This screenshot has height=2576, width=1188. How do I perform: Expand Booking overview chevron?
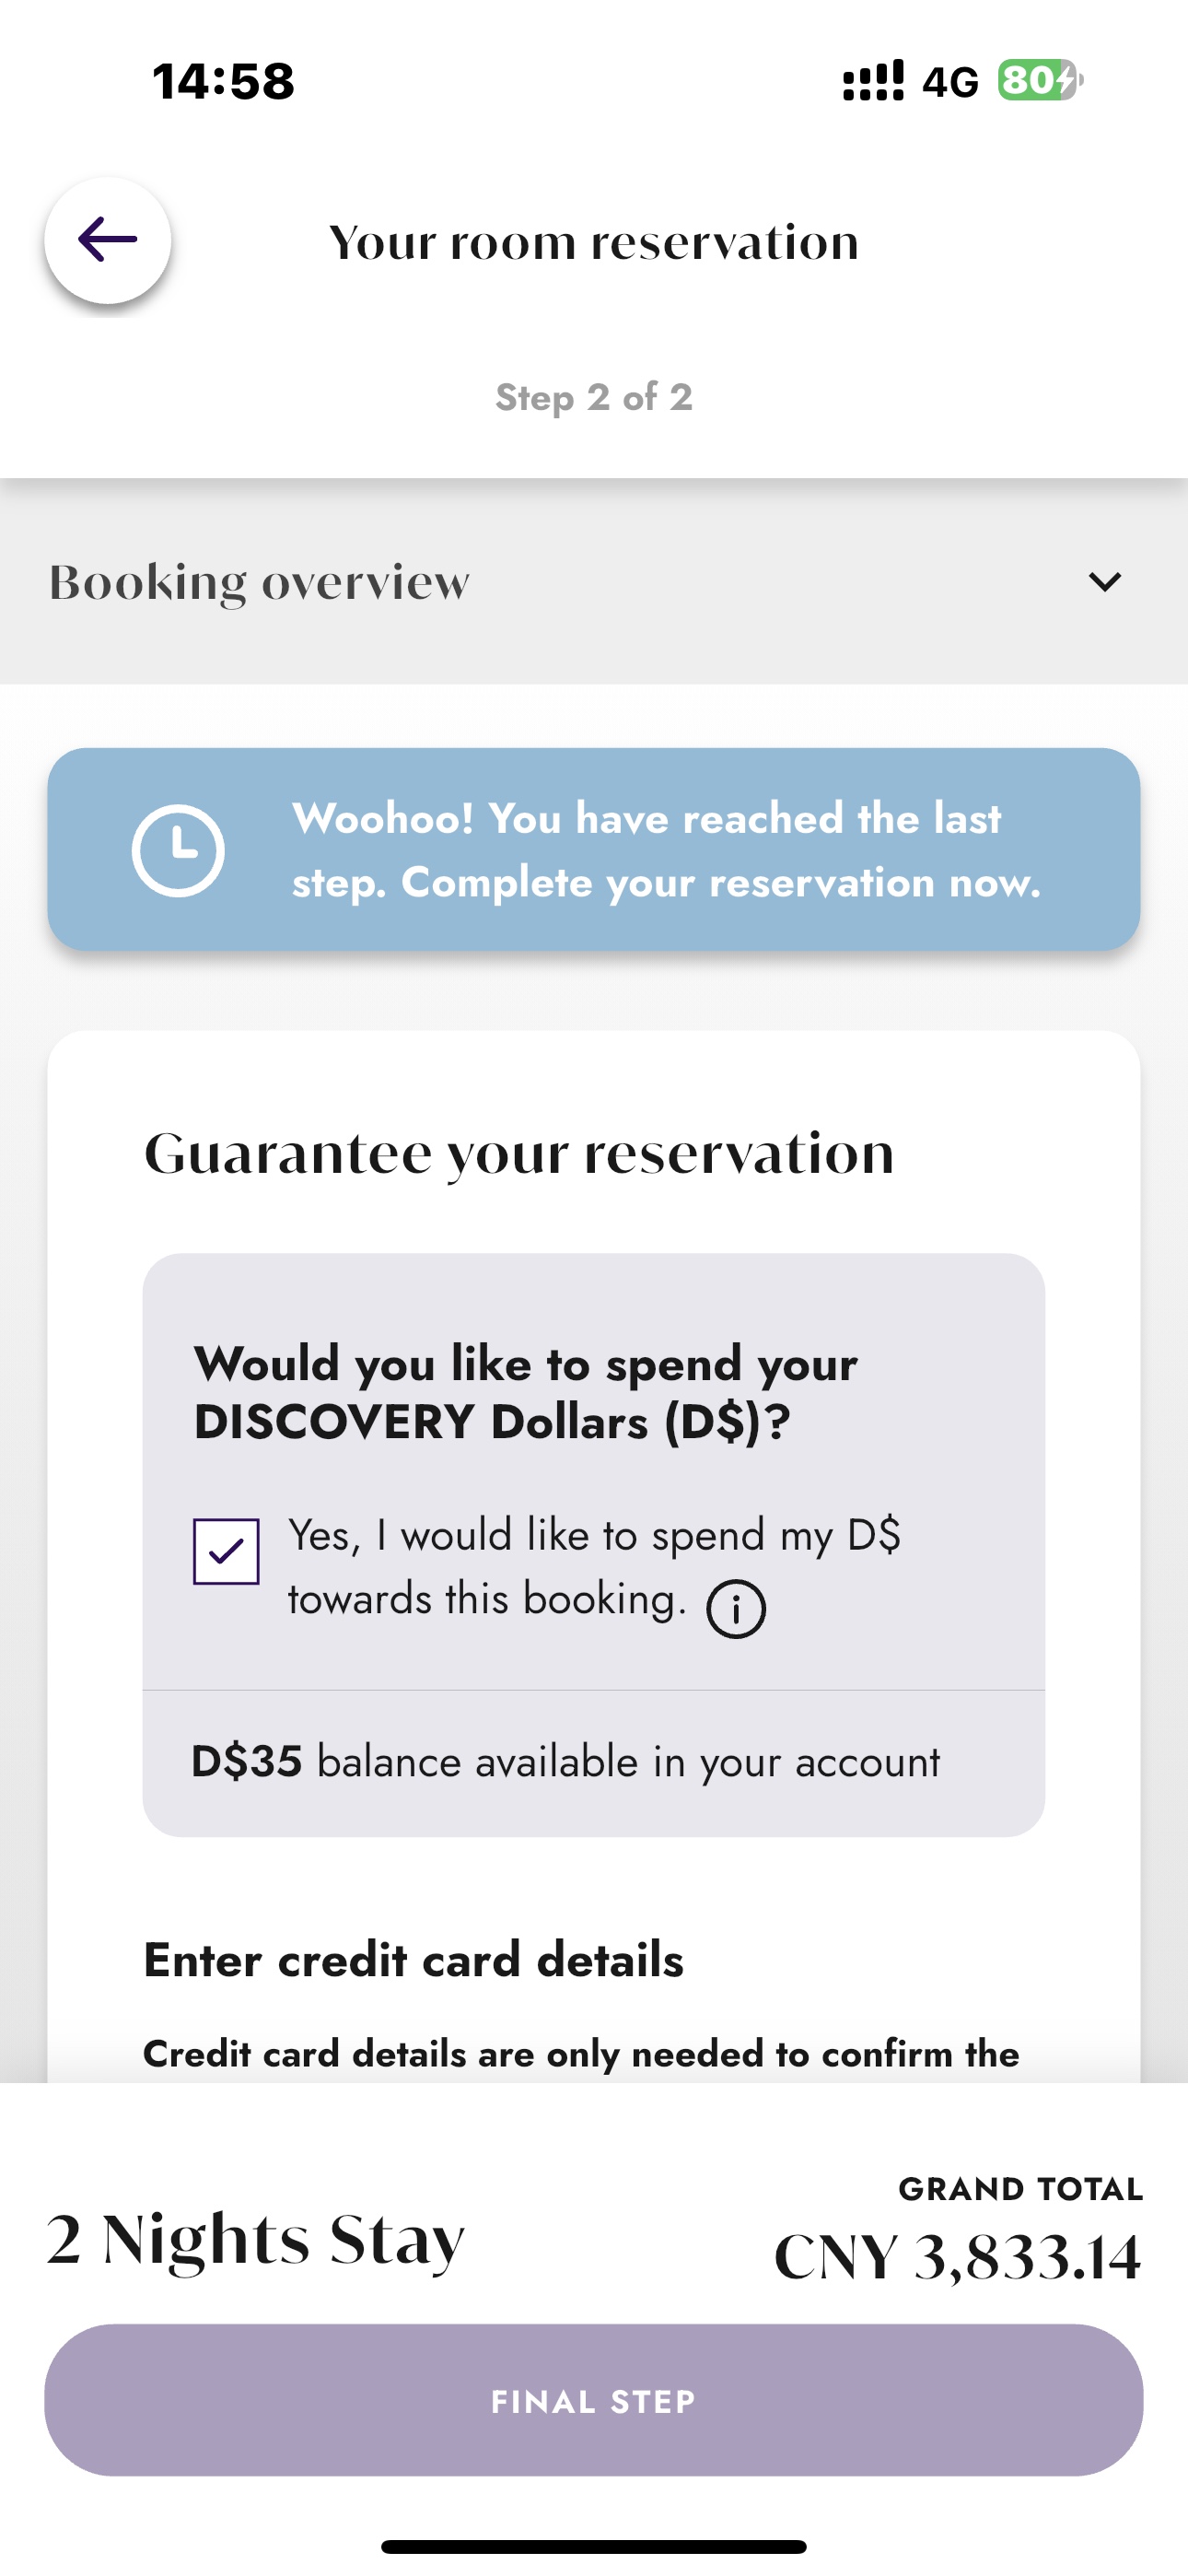(1104, 581)
